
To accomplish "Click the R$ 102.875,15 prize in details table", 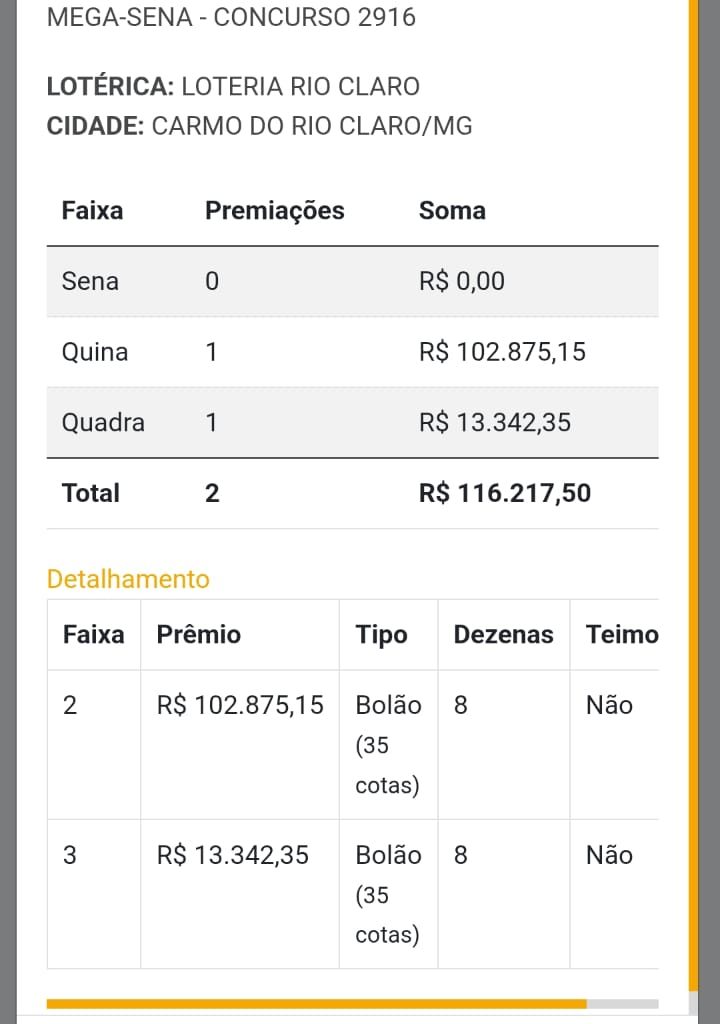I will pos(240,705).
